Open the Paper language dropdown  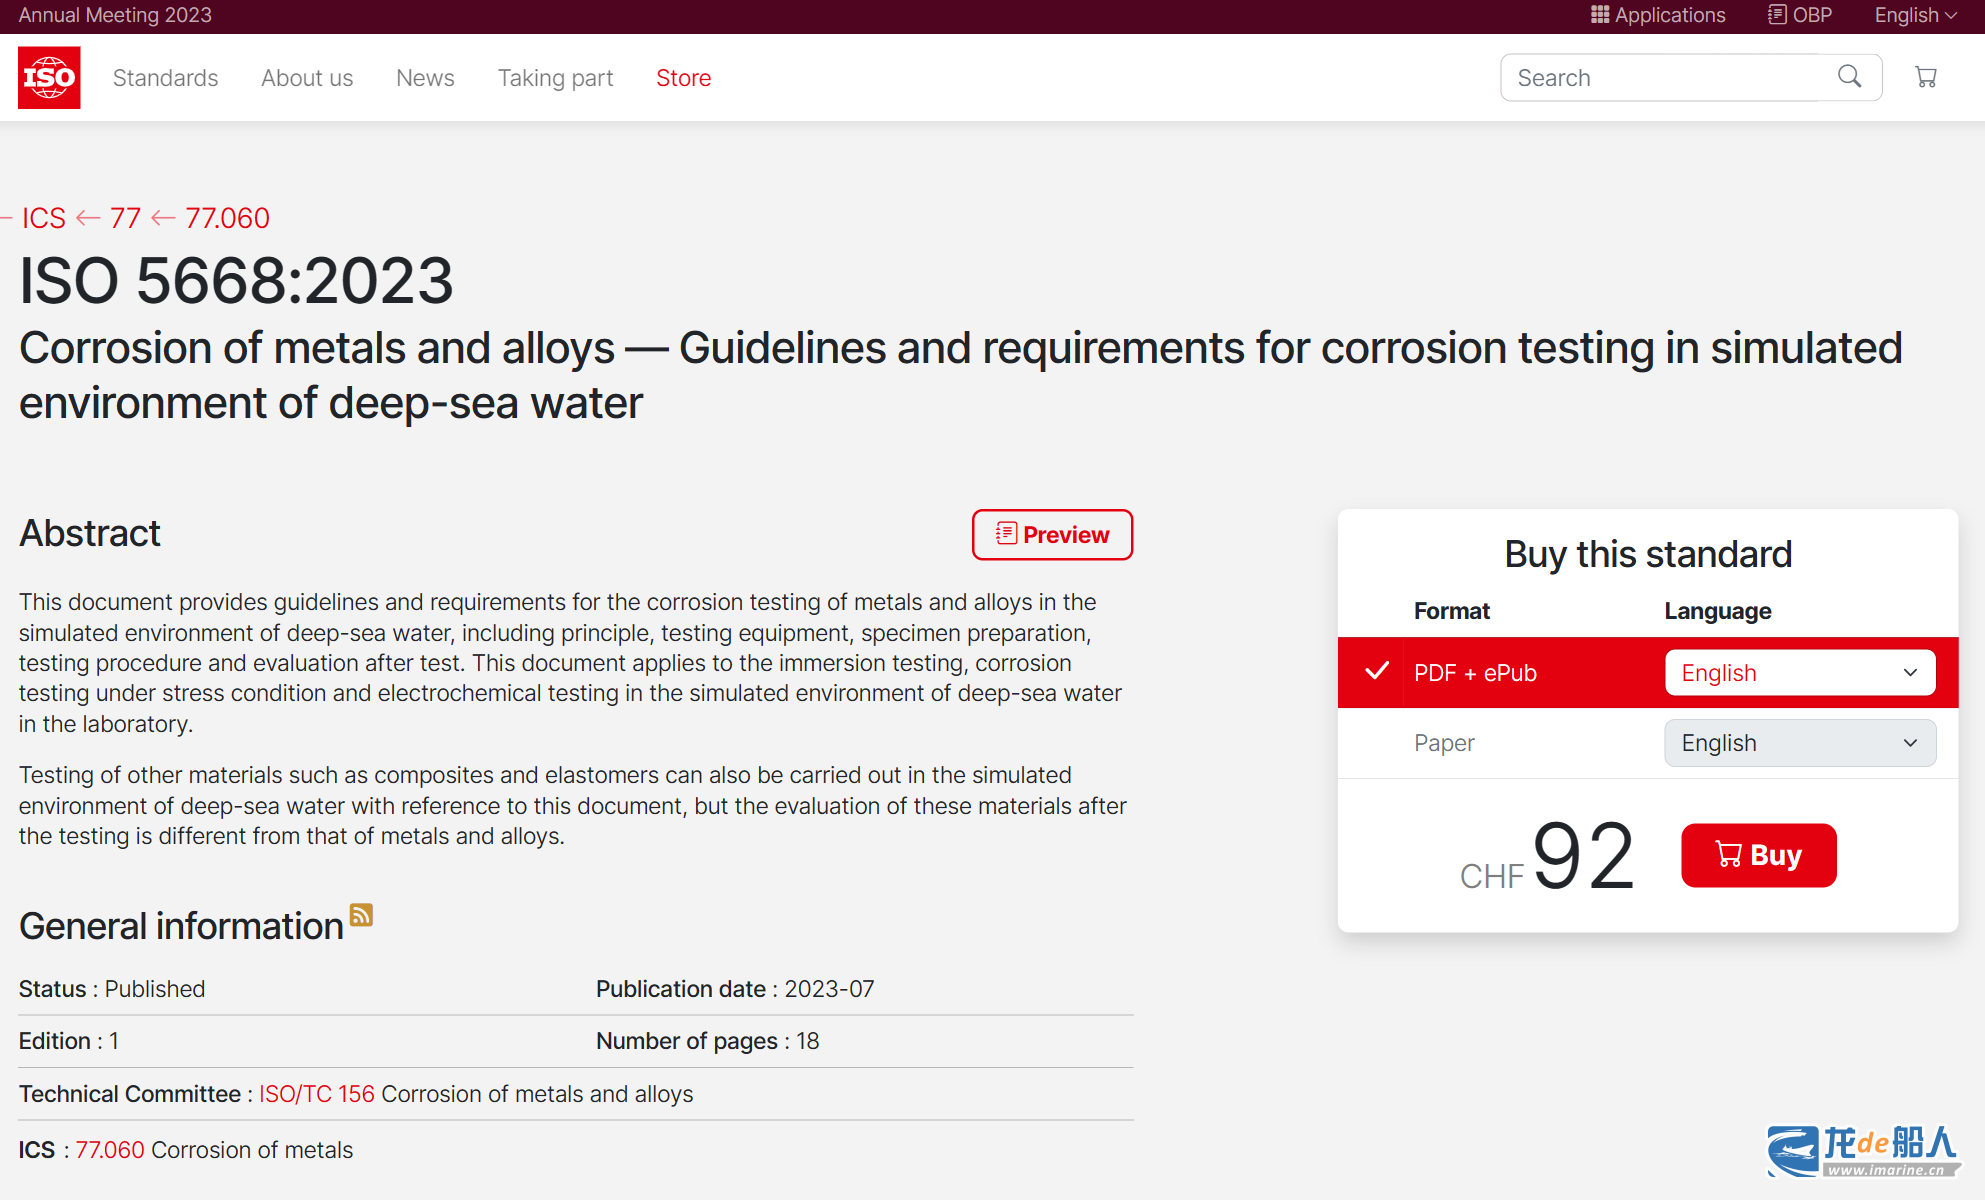point(1799,743)
